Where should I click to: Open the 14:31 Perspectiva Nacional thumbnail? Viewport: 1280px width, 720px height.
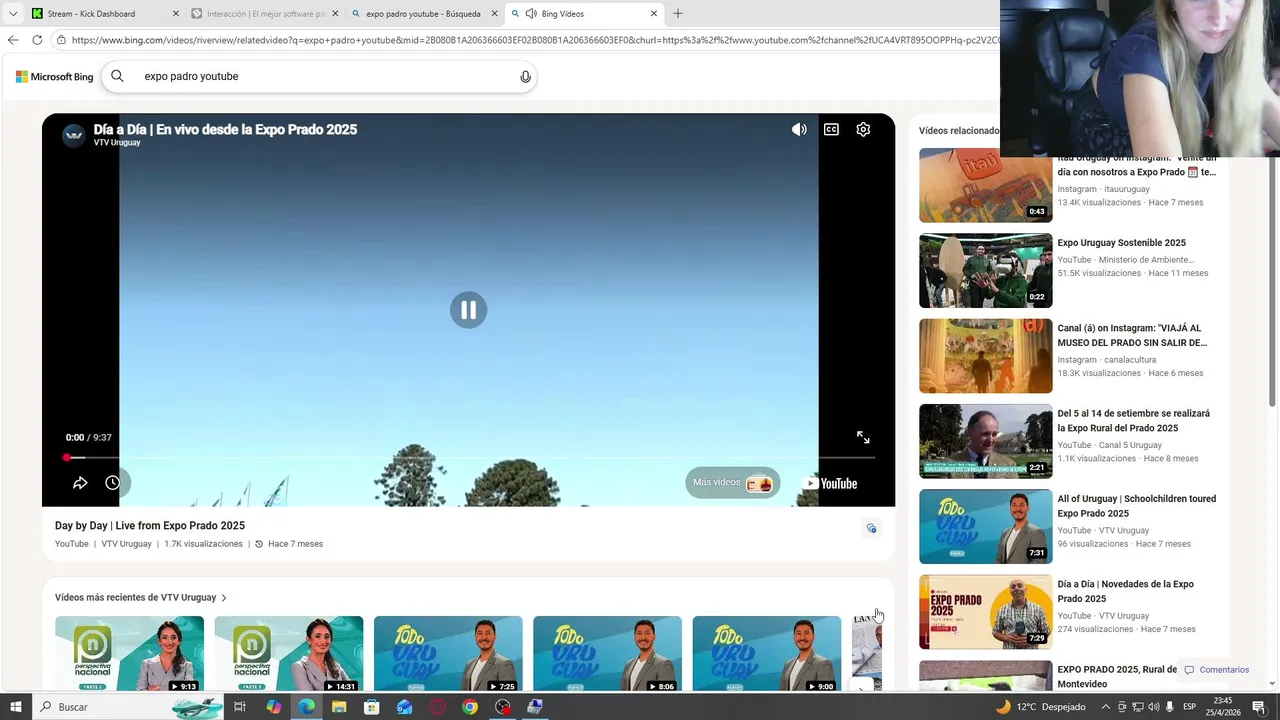(x=289, y=653)
